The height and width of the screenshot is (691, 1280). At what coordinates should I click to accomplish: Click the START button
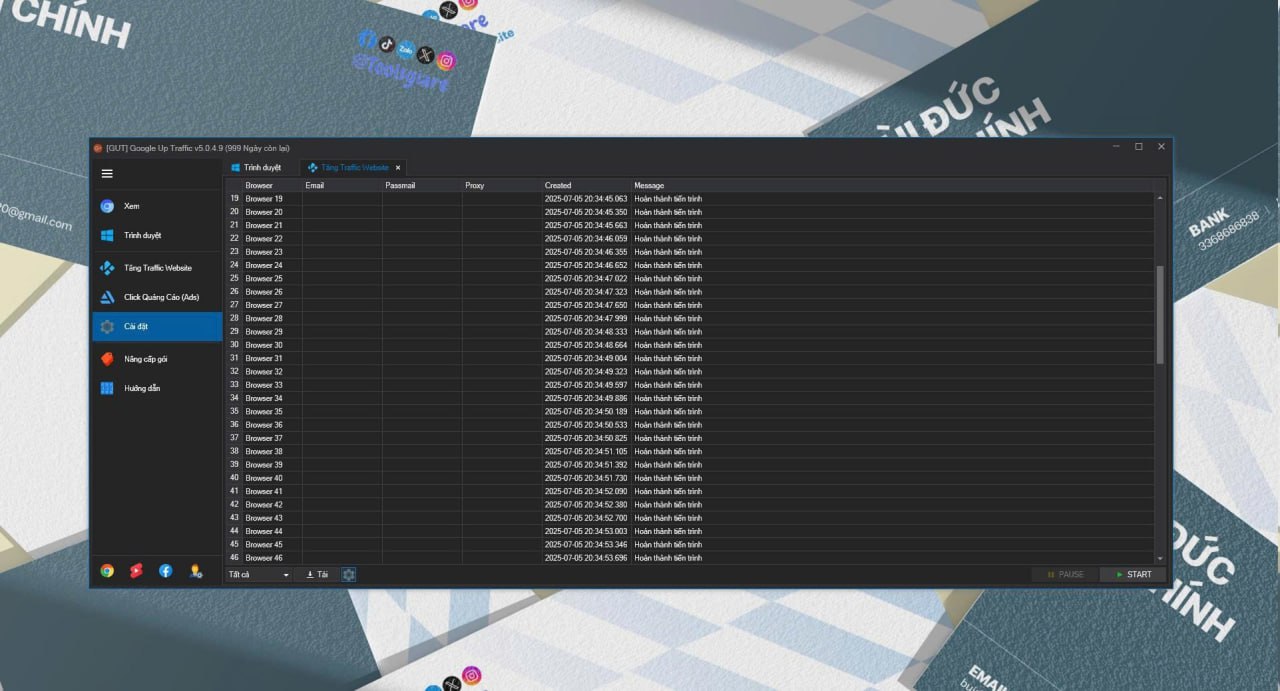(x=1133, y=575)
